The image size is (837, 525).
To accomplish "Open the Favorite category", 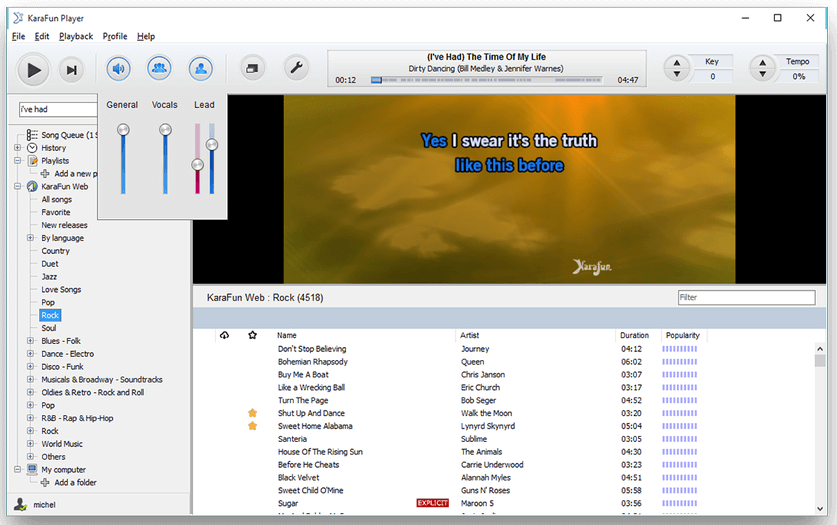I will 56,212.
